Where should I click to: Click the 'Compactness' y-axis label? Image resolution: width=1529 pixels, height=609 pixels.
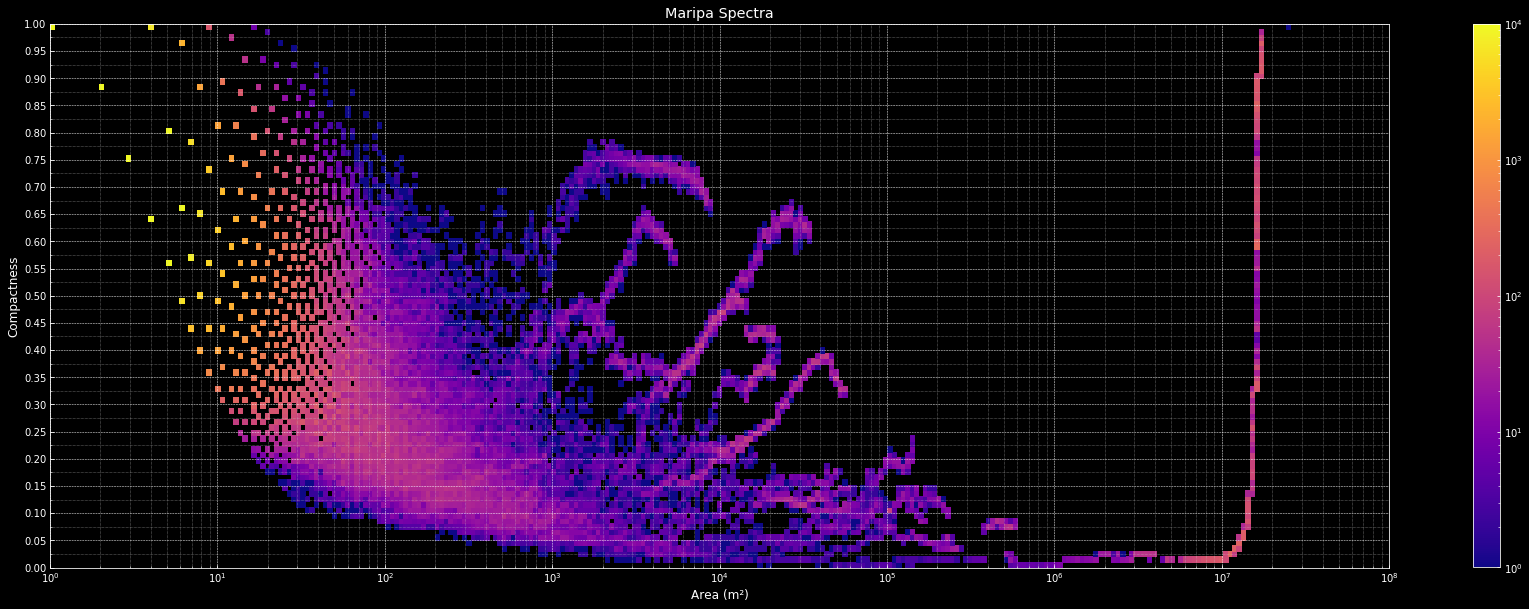pos(14,296)
